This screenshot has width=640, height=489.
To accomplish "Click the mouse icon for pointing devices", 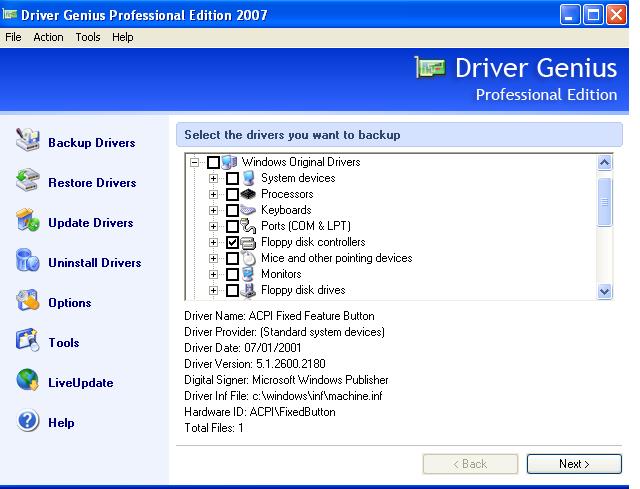I will [x=248, y=258].
